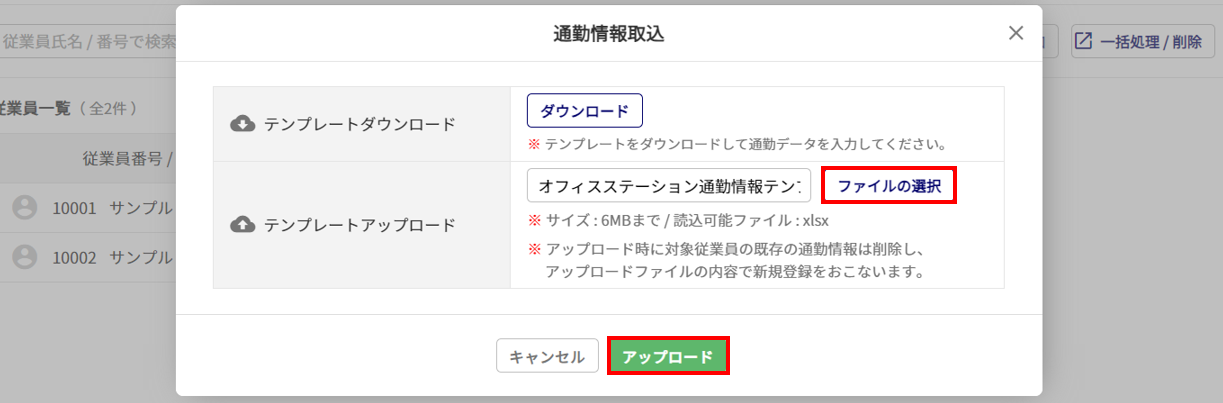Open the 10002 サンプル employee row
The height and width of the screenshot is (403, 1223).
[x=88, y=257]
